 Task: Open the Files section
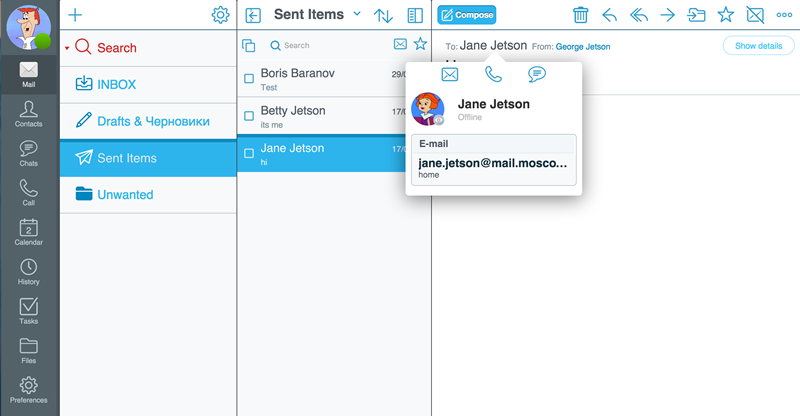coord(29,350)
